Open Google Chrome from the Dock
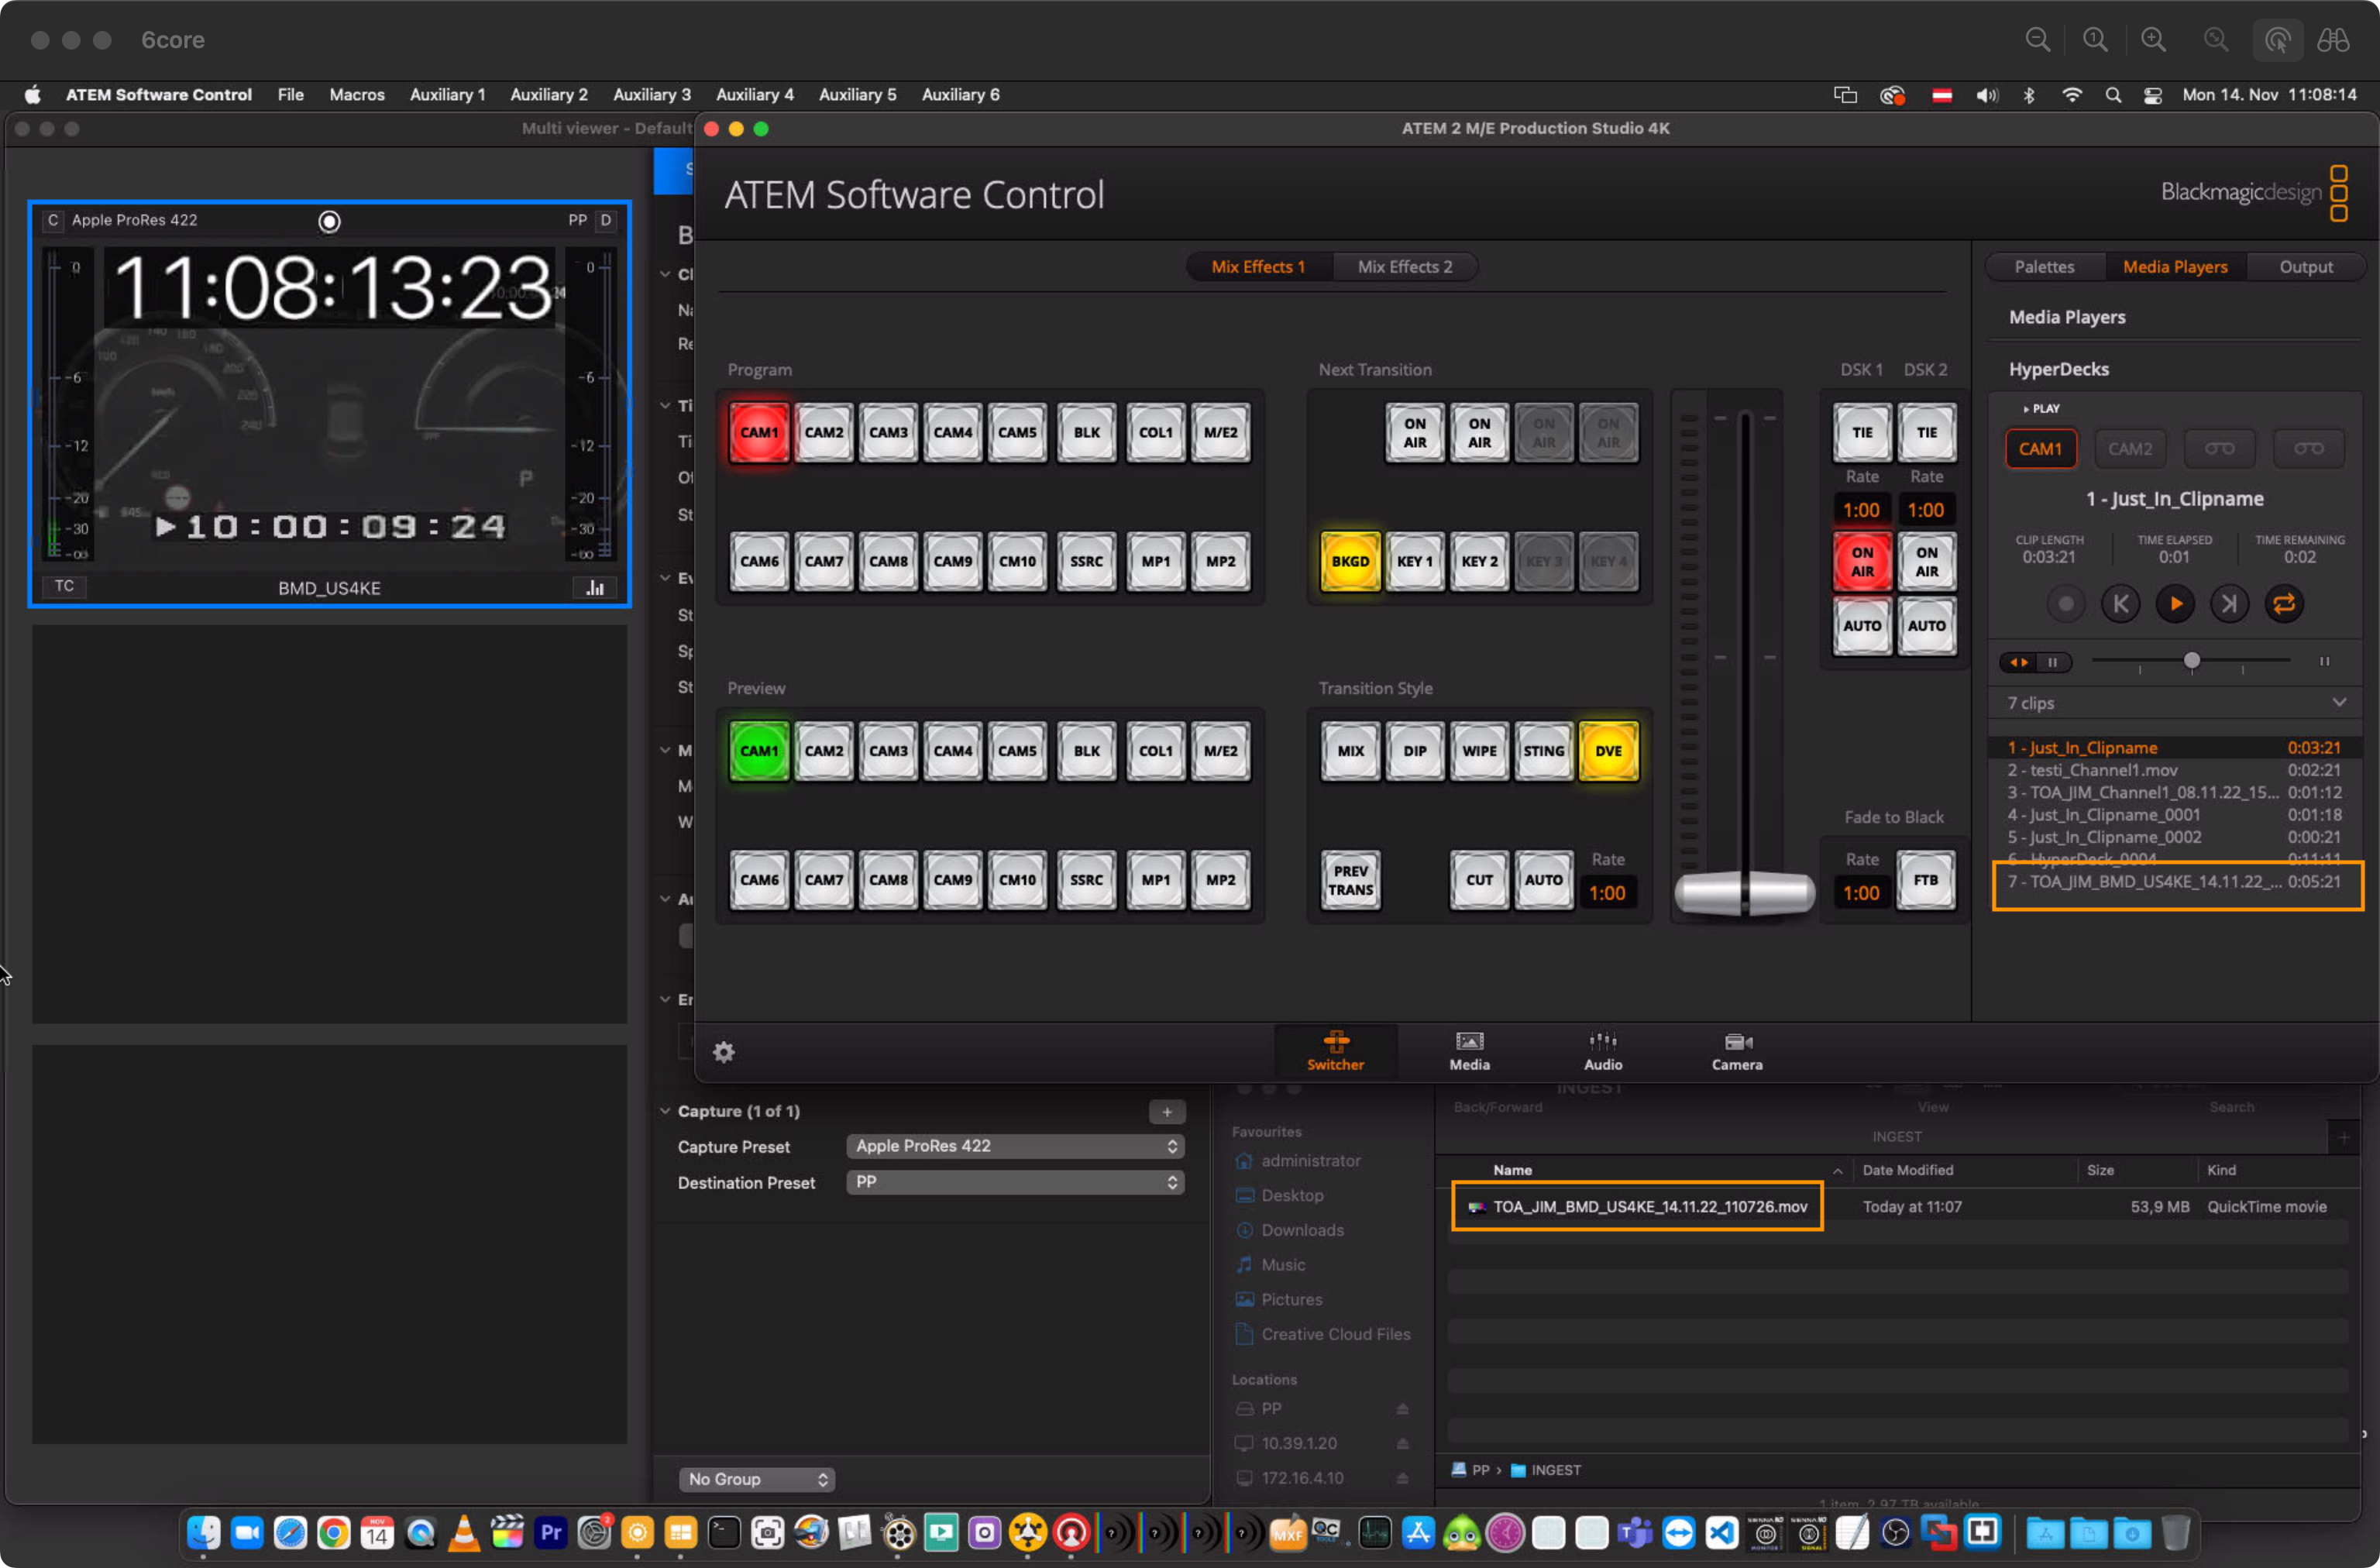This screenshot has height=1568, width=2380. click(x=334, y=1532)
